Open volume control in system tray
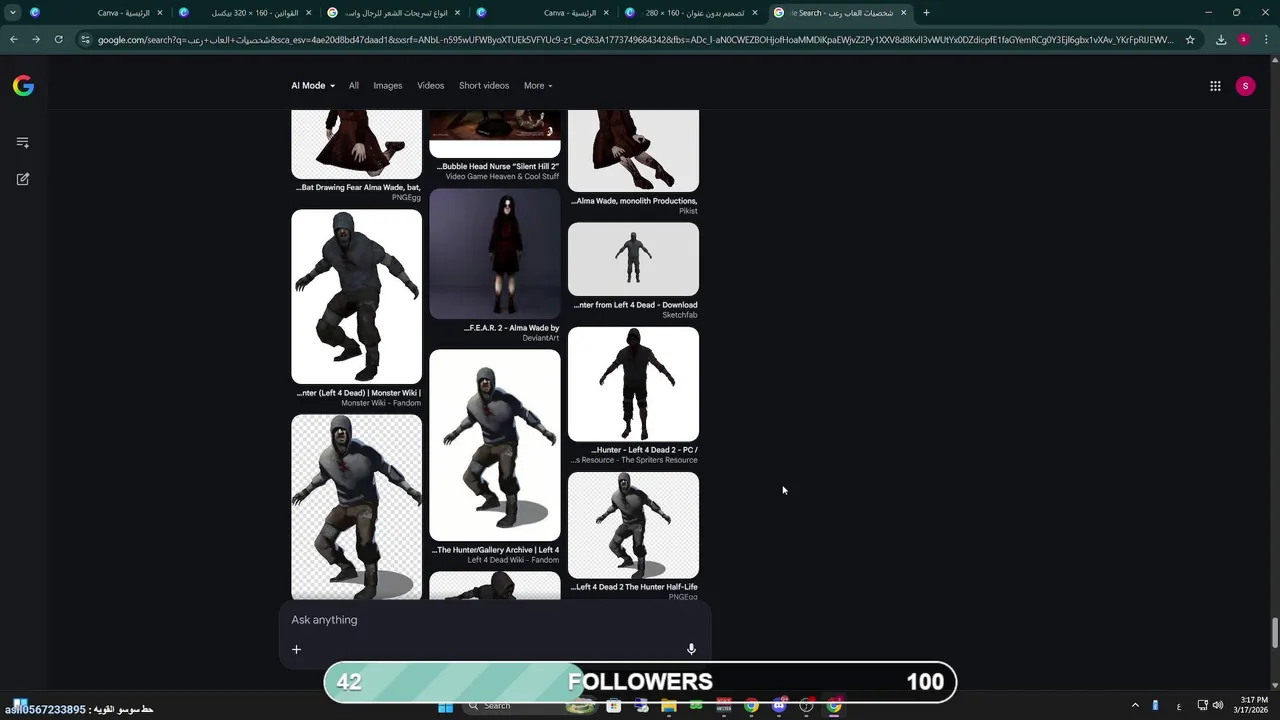Viewport: 1280px width, 720px height. [1218, 706]
